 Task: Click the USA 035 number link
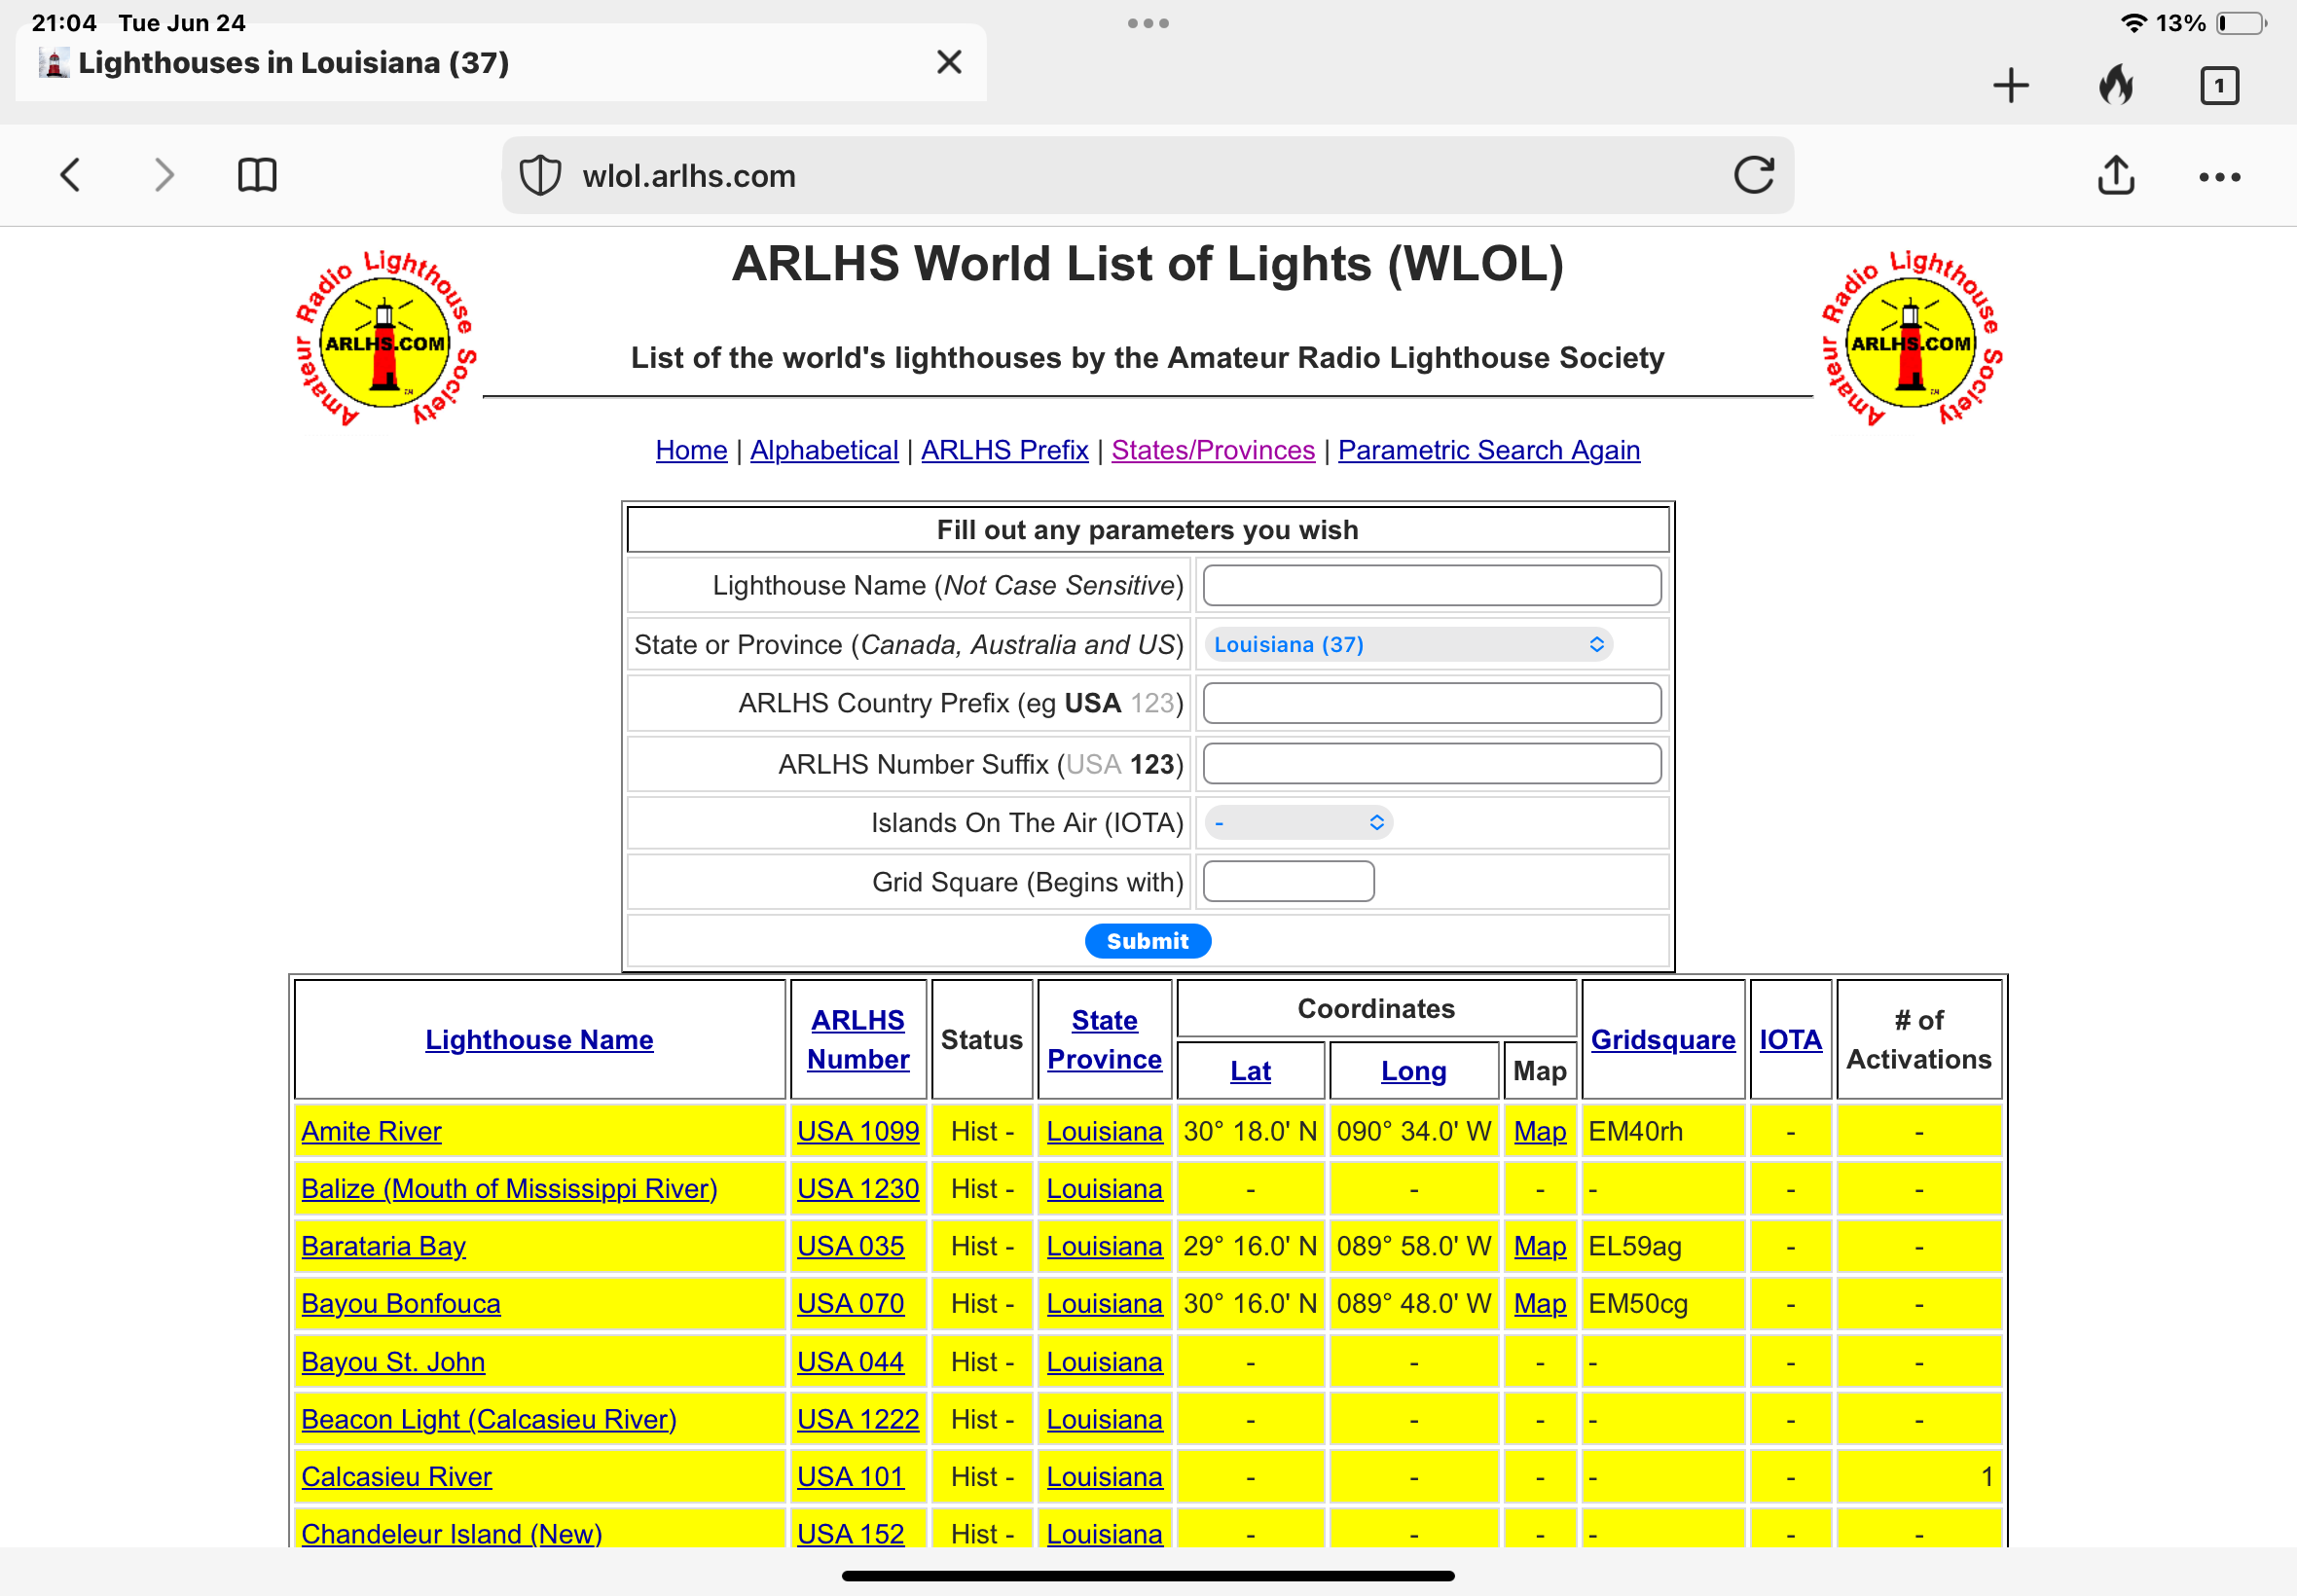coord(851,1247)
